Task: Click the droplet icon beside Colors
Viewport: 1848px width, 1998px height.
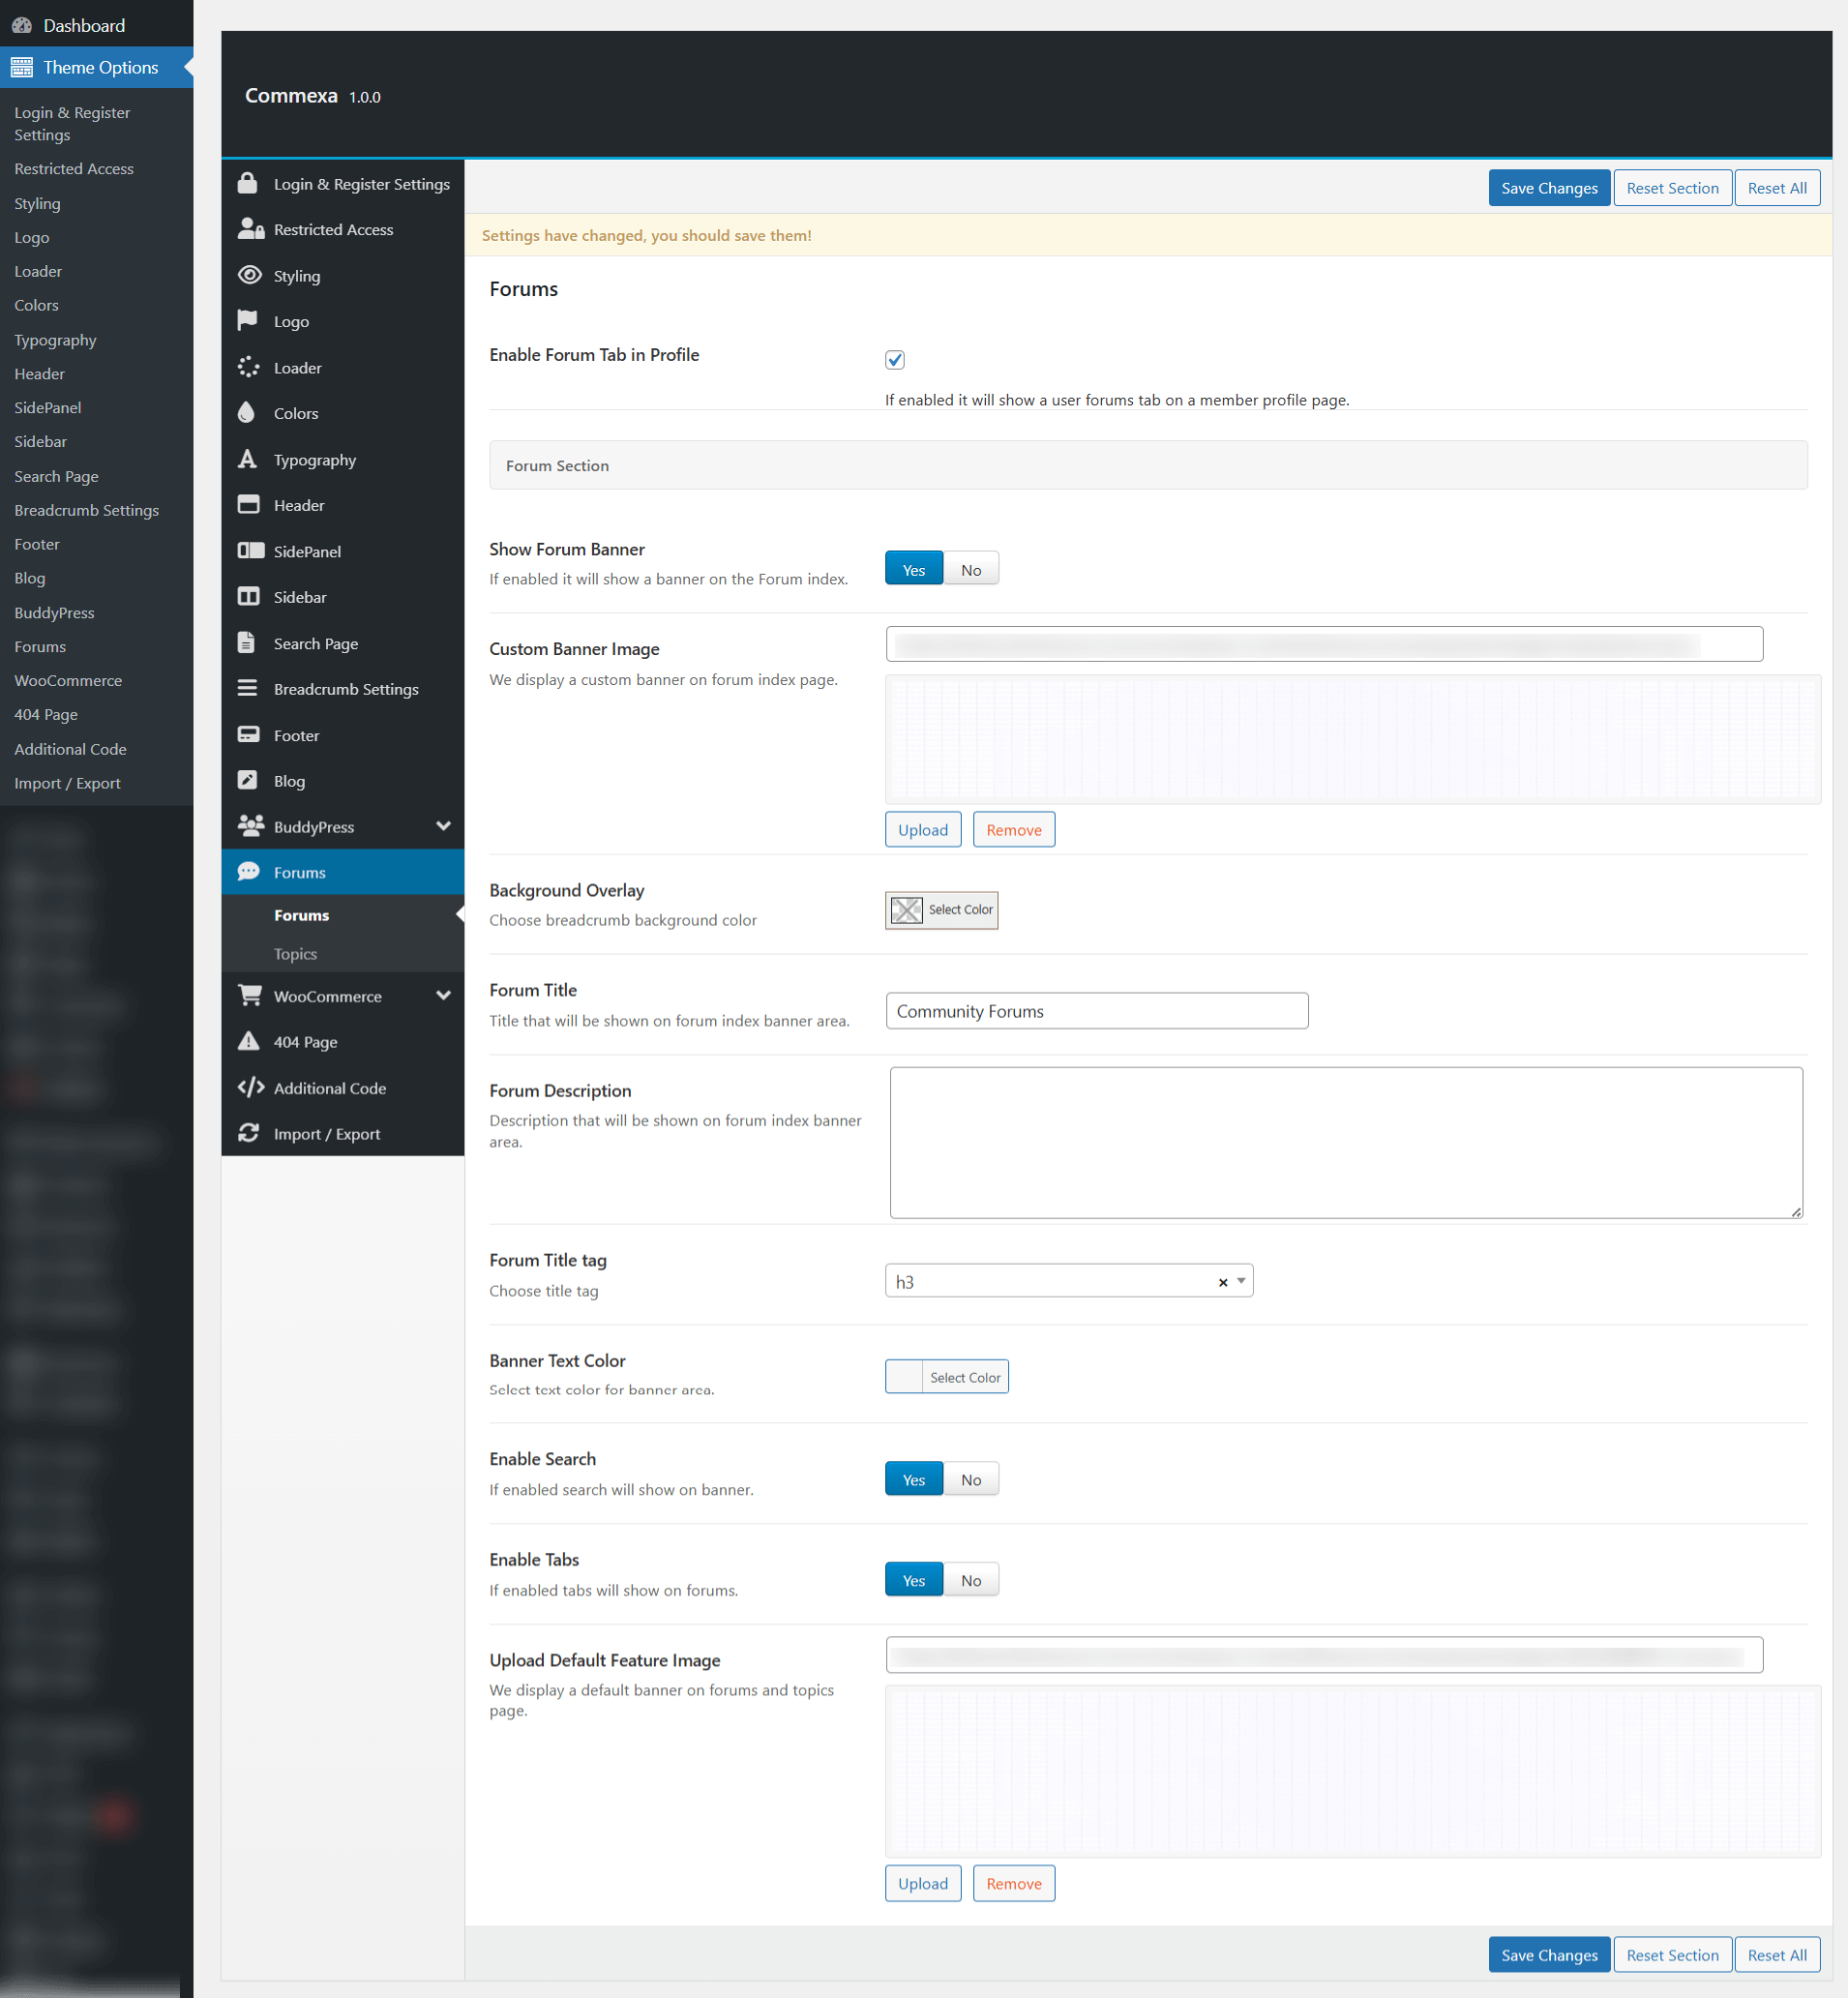Action: point(247,412)
